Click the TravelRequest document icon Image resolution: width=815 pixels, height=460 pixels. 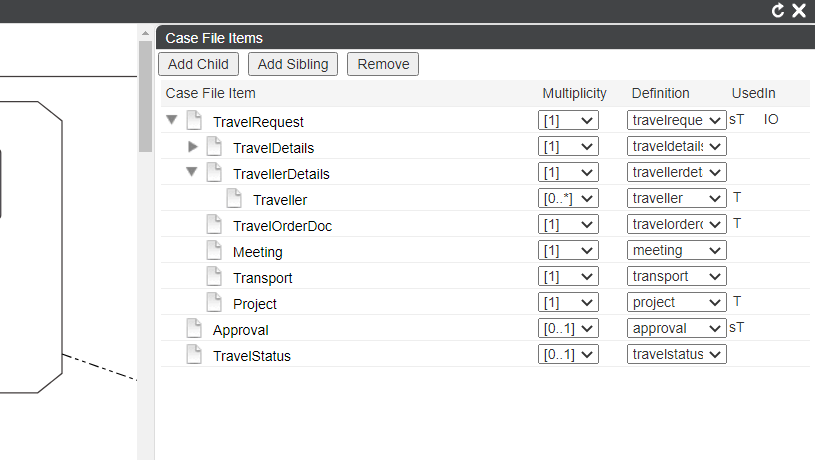pyautogui.click(x=194, y=120)
